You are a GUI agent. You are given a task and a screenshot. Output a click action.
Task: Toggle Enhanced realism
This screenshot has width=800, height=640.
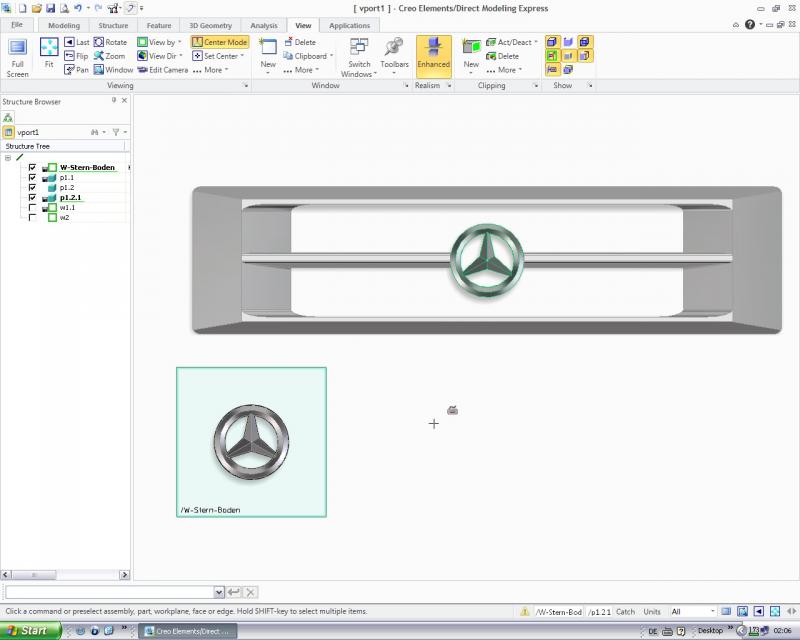tap(434, 56)
